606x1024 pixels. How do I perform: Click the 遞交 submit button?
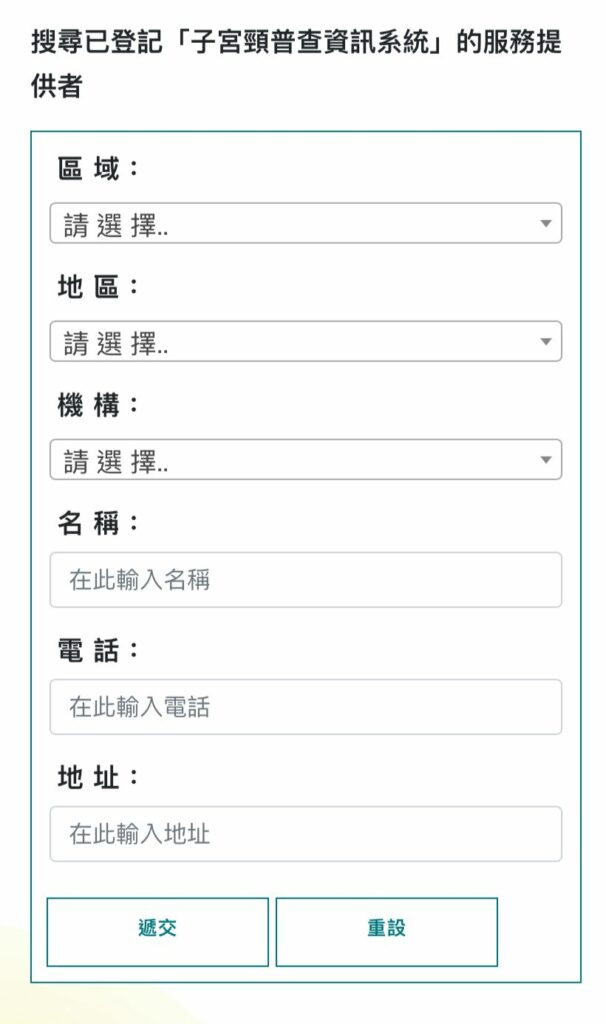[x=155, y=930]
